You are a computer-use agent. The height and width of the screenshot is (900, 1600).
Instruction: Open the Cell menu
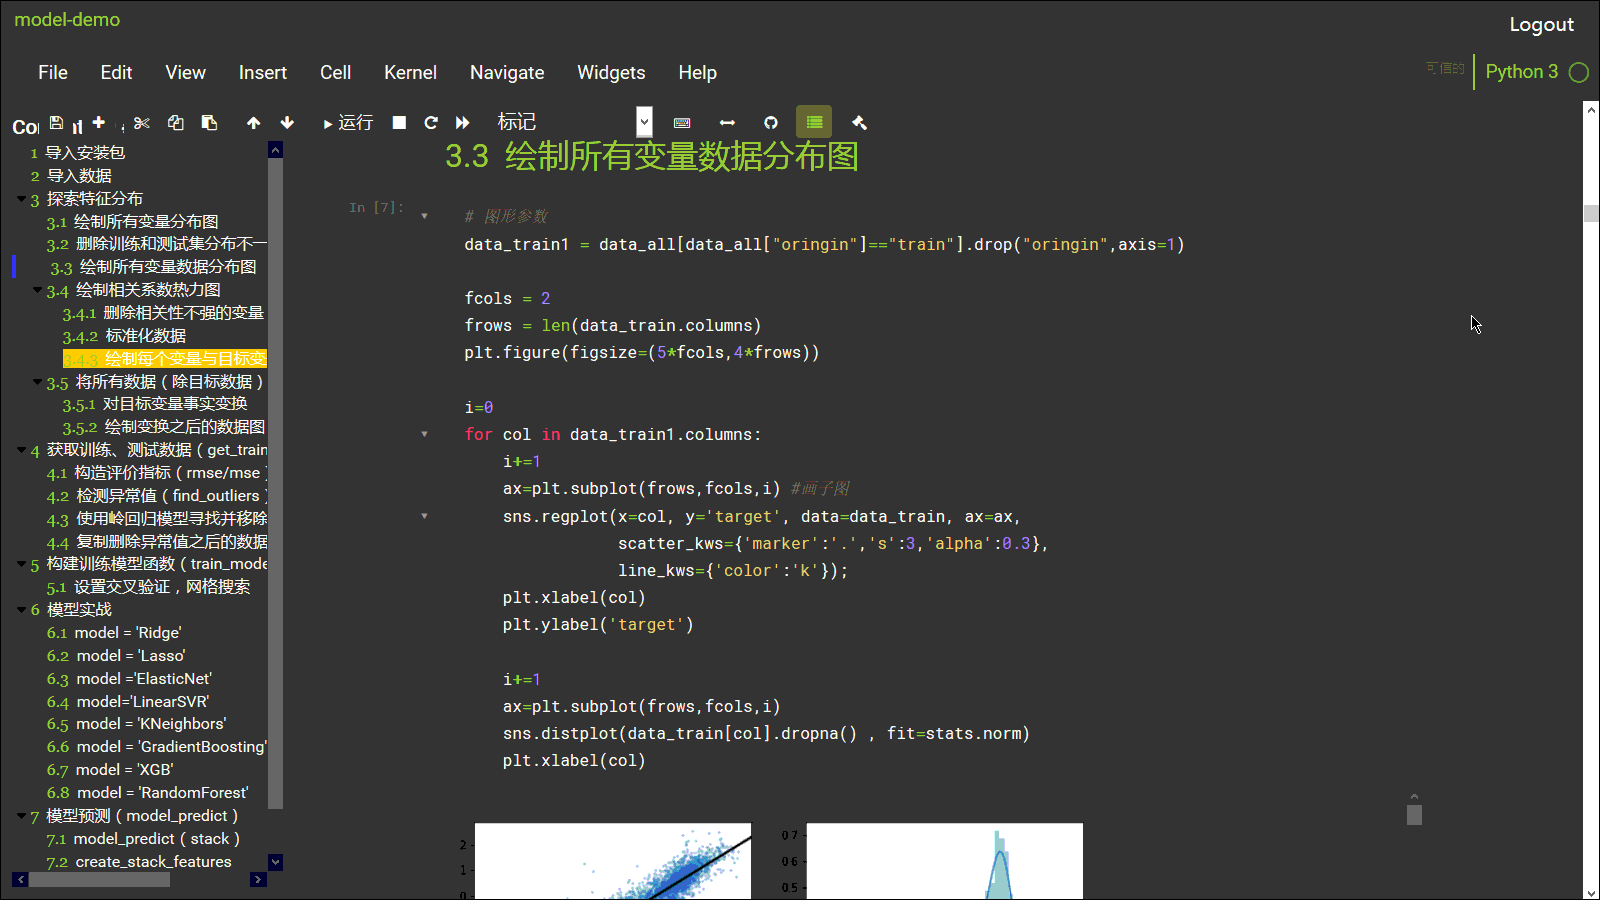click(x=335, y=72)
